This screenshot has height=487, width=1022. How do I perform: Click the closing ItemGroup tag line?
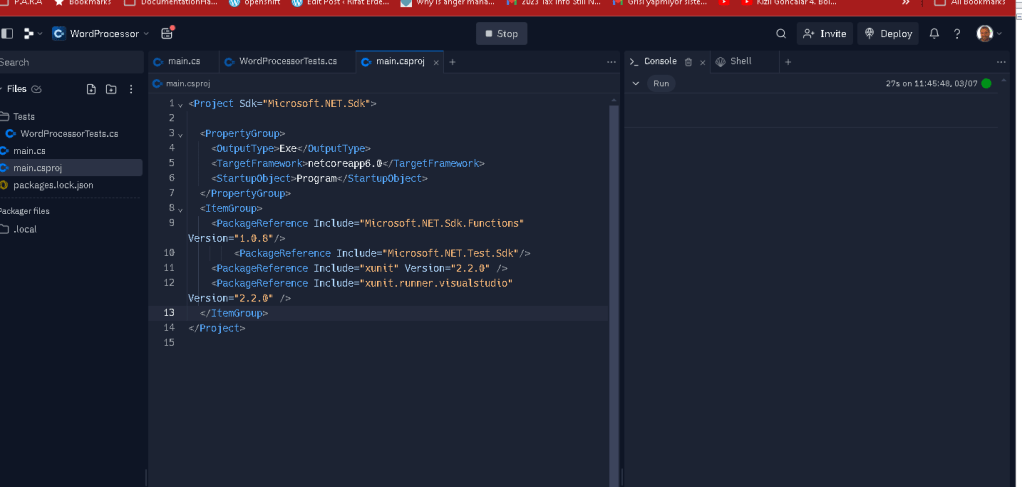[234, 313]
